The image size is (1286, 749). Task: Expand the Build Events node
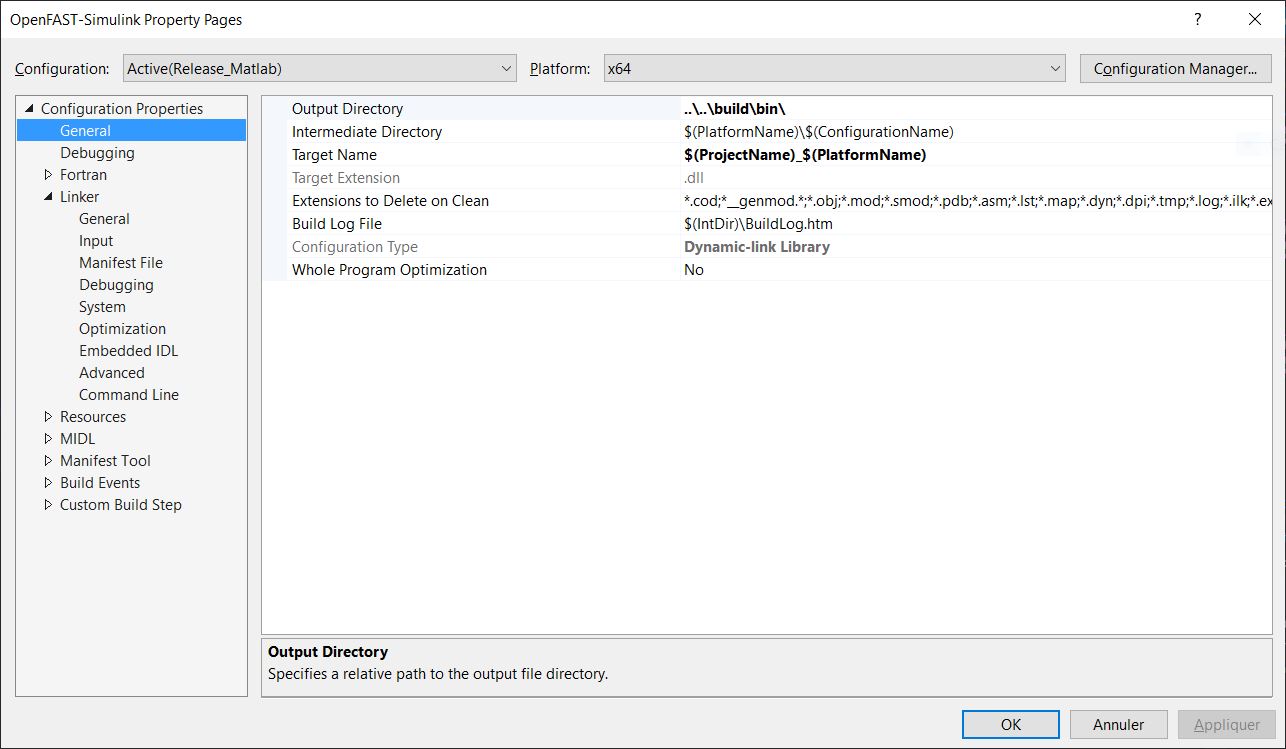(x=46, y=482)
